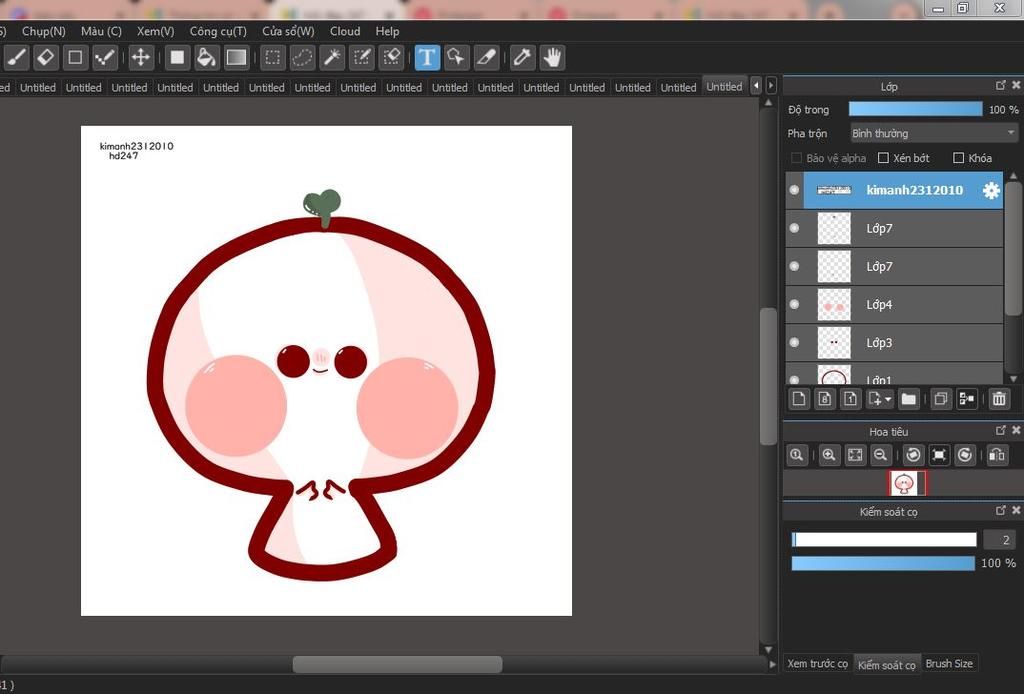This screenshot has height=694, width=1024.
Task: Add a new color layer
Action: (x=799, y=399)
